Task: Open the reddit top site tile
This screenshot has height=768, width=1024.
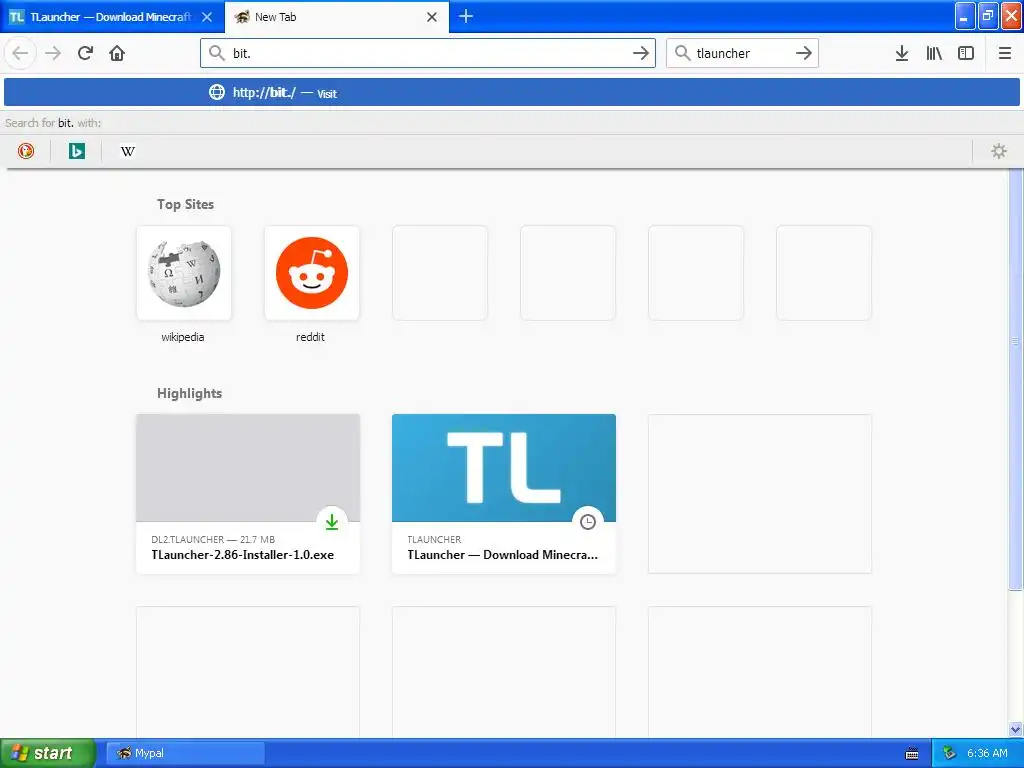Action: click(x=312, y=273)
